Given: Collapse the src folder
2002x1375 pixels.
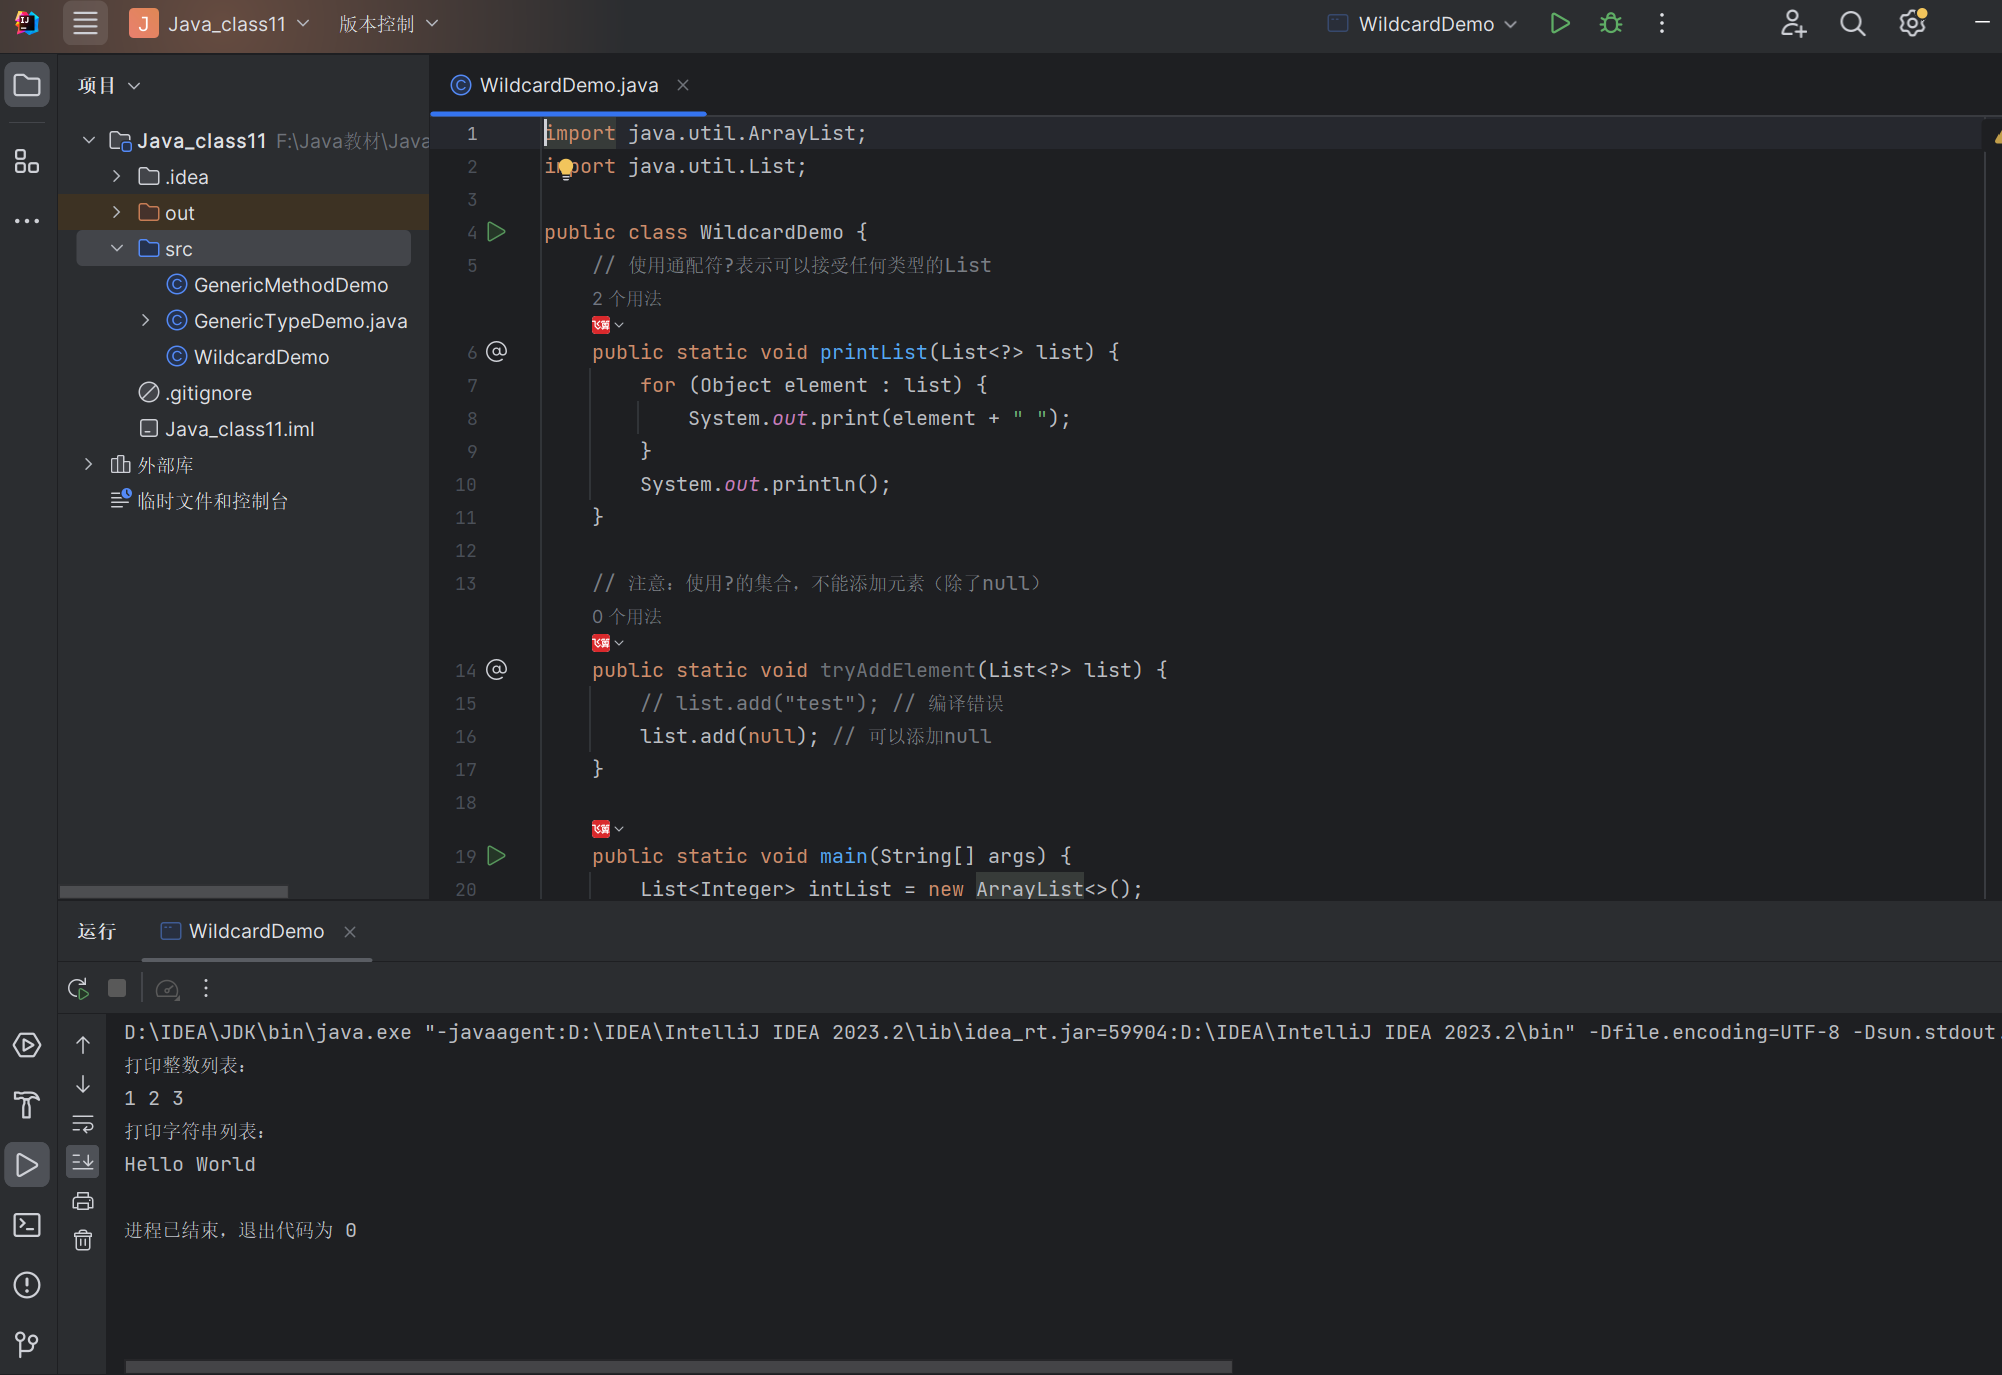Looking at the screenshot, I should (x=117, y=248).
